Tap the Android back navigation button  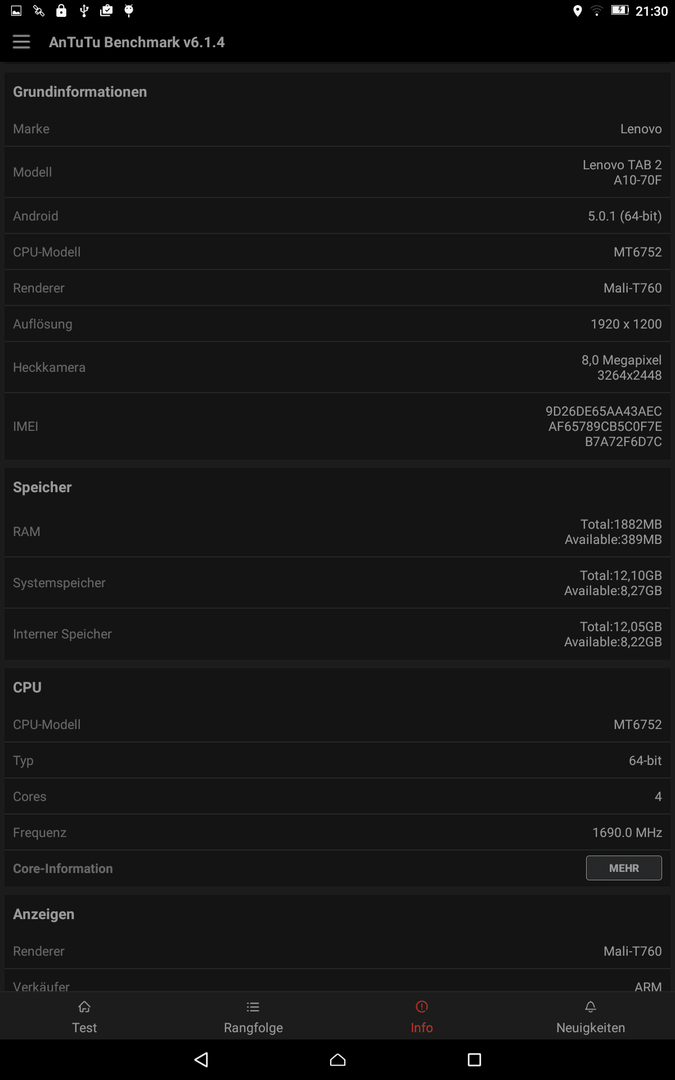201,1059
